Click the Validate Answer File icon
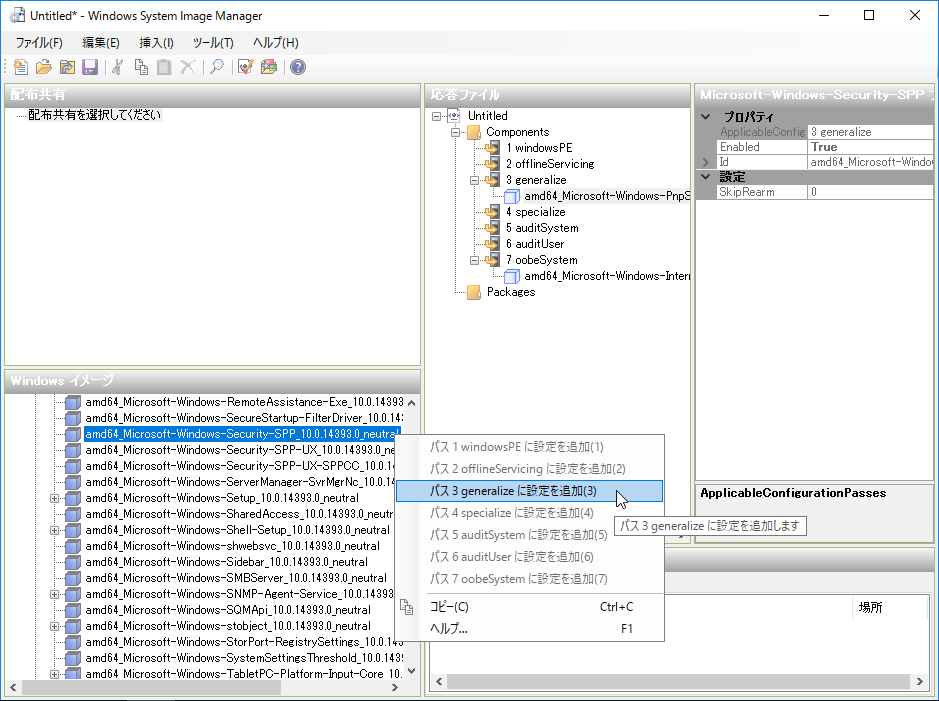Screen dimensions: 939x701 pos(246,67)
